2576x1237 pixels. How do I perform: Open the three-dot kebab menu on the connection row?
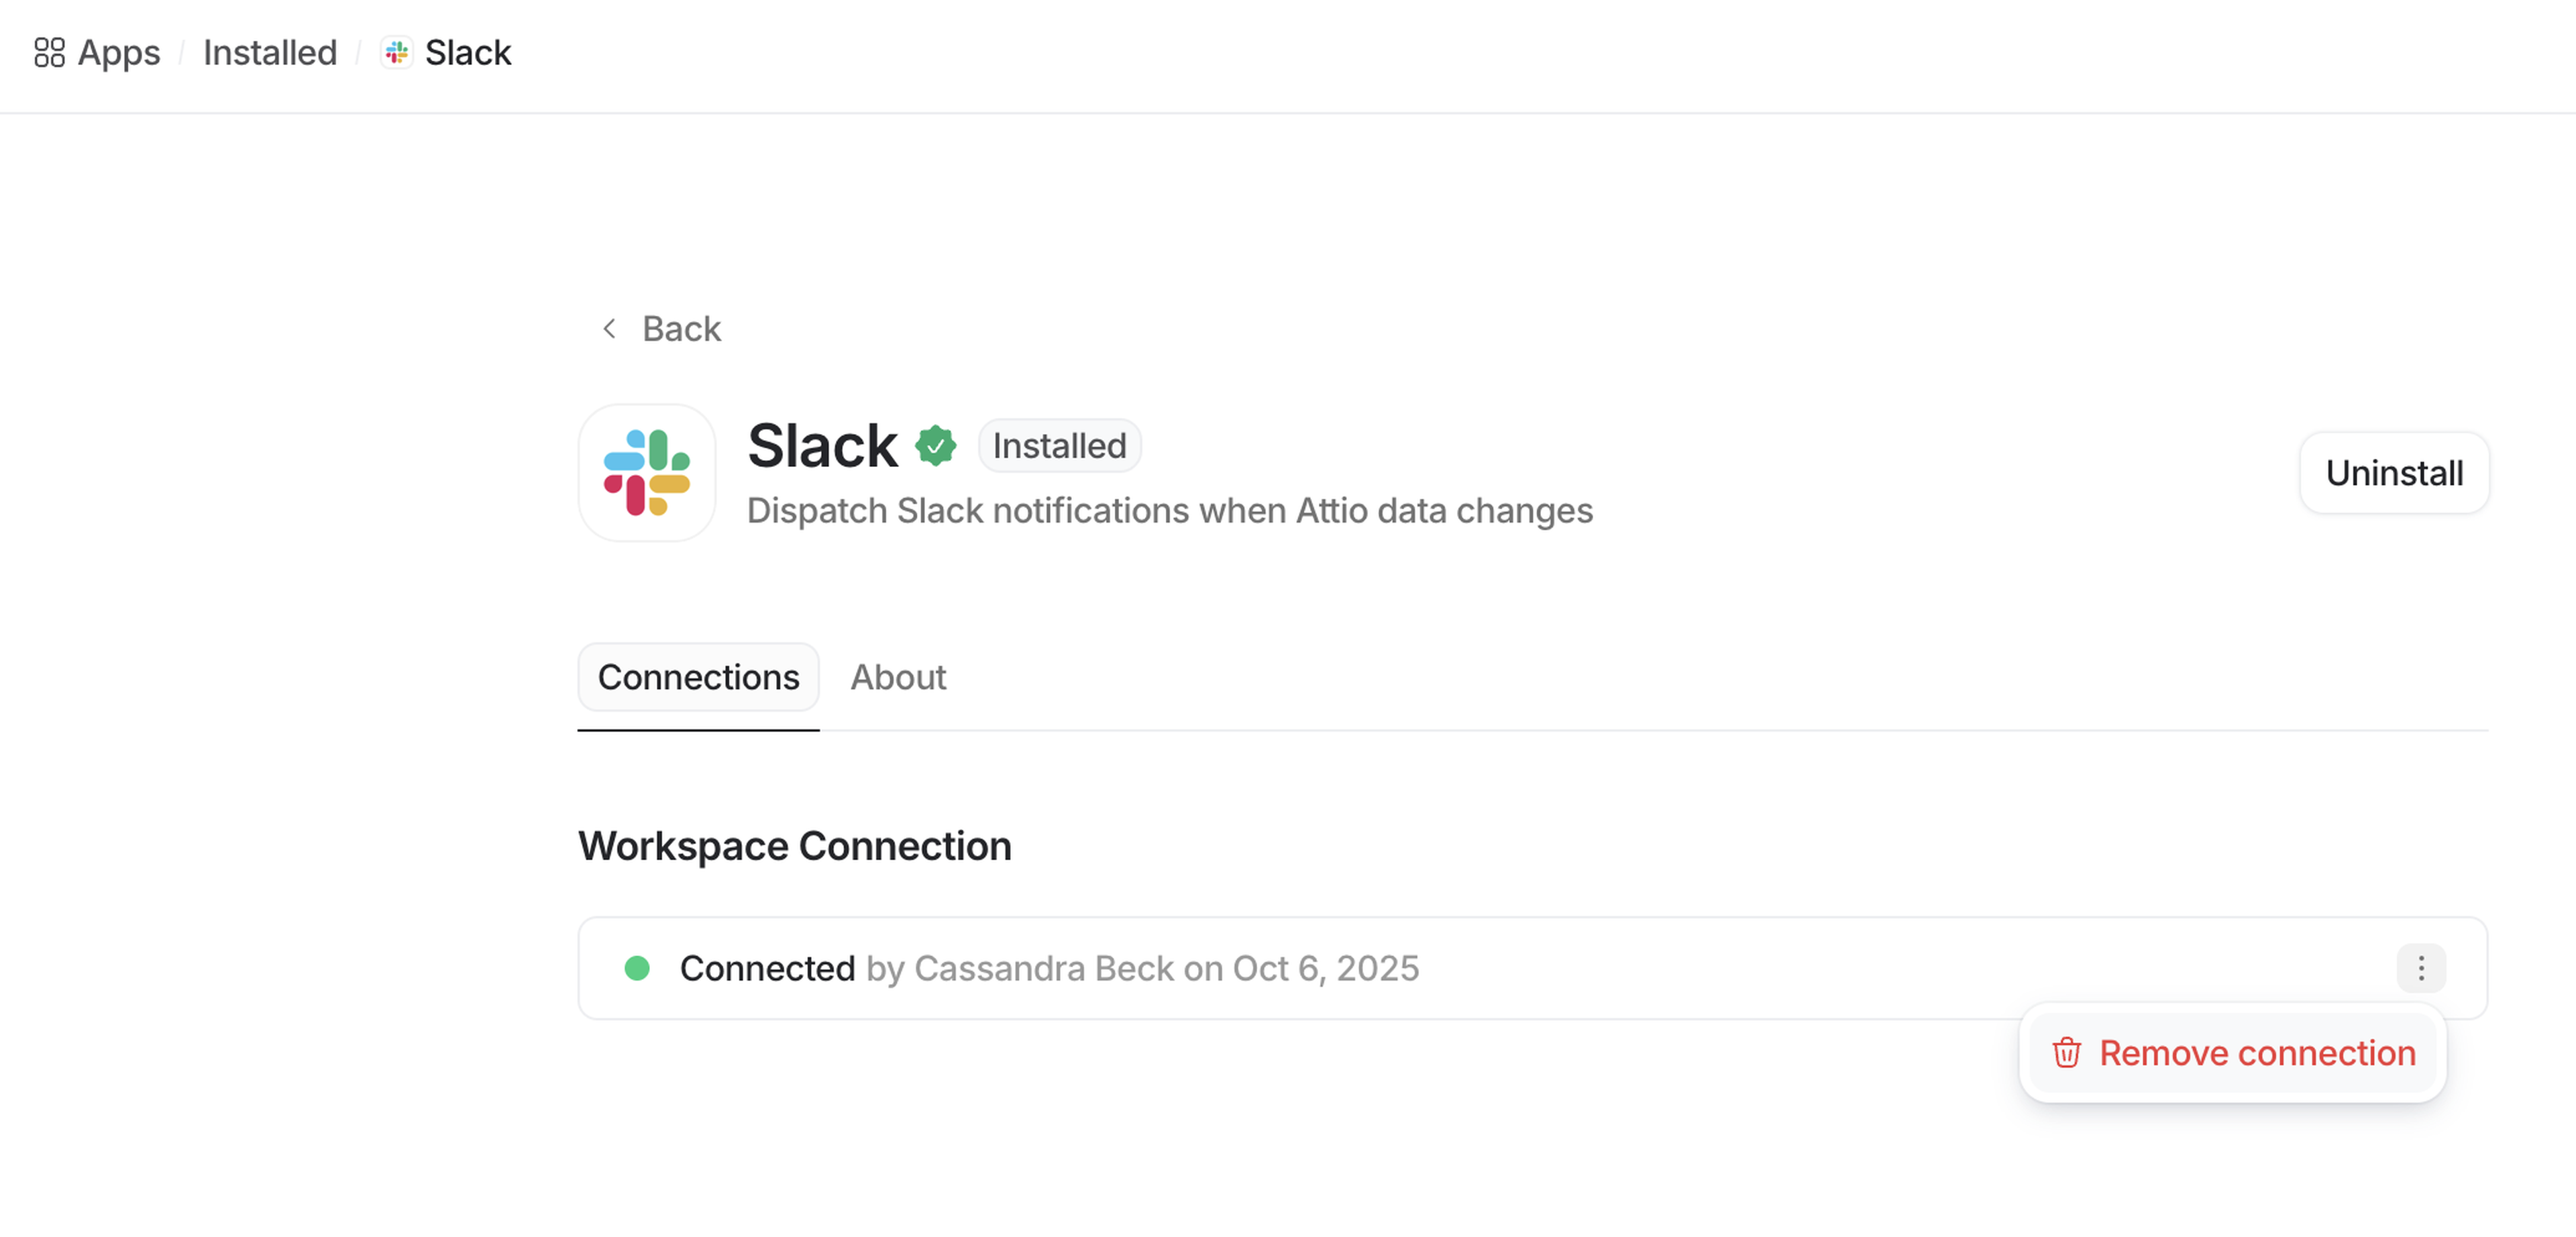(2421, 967)
